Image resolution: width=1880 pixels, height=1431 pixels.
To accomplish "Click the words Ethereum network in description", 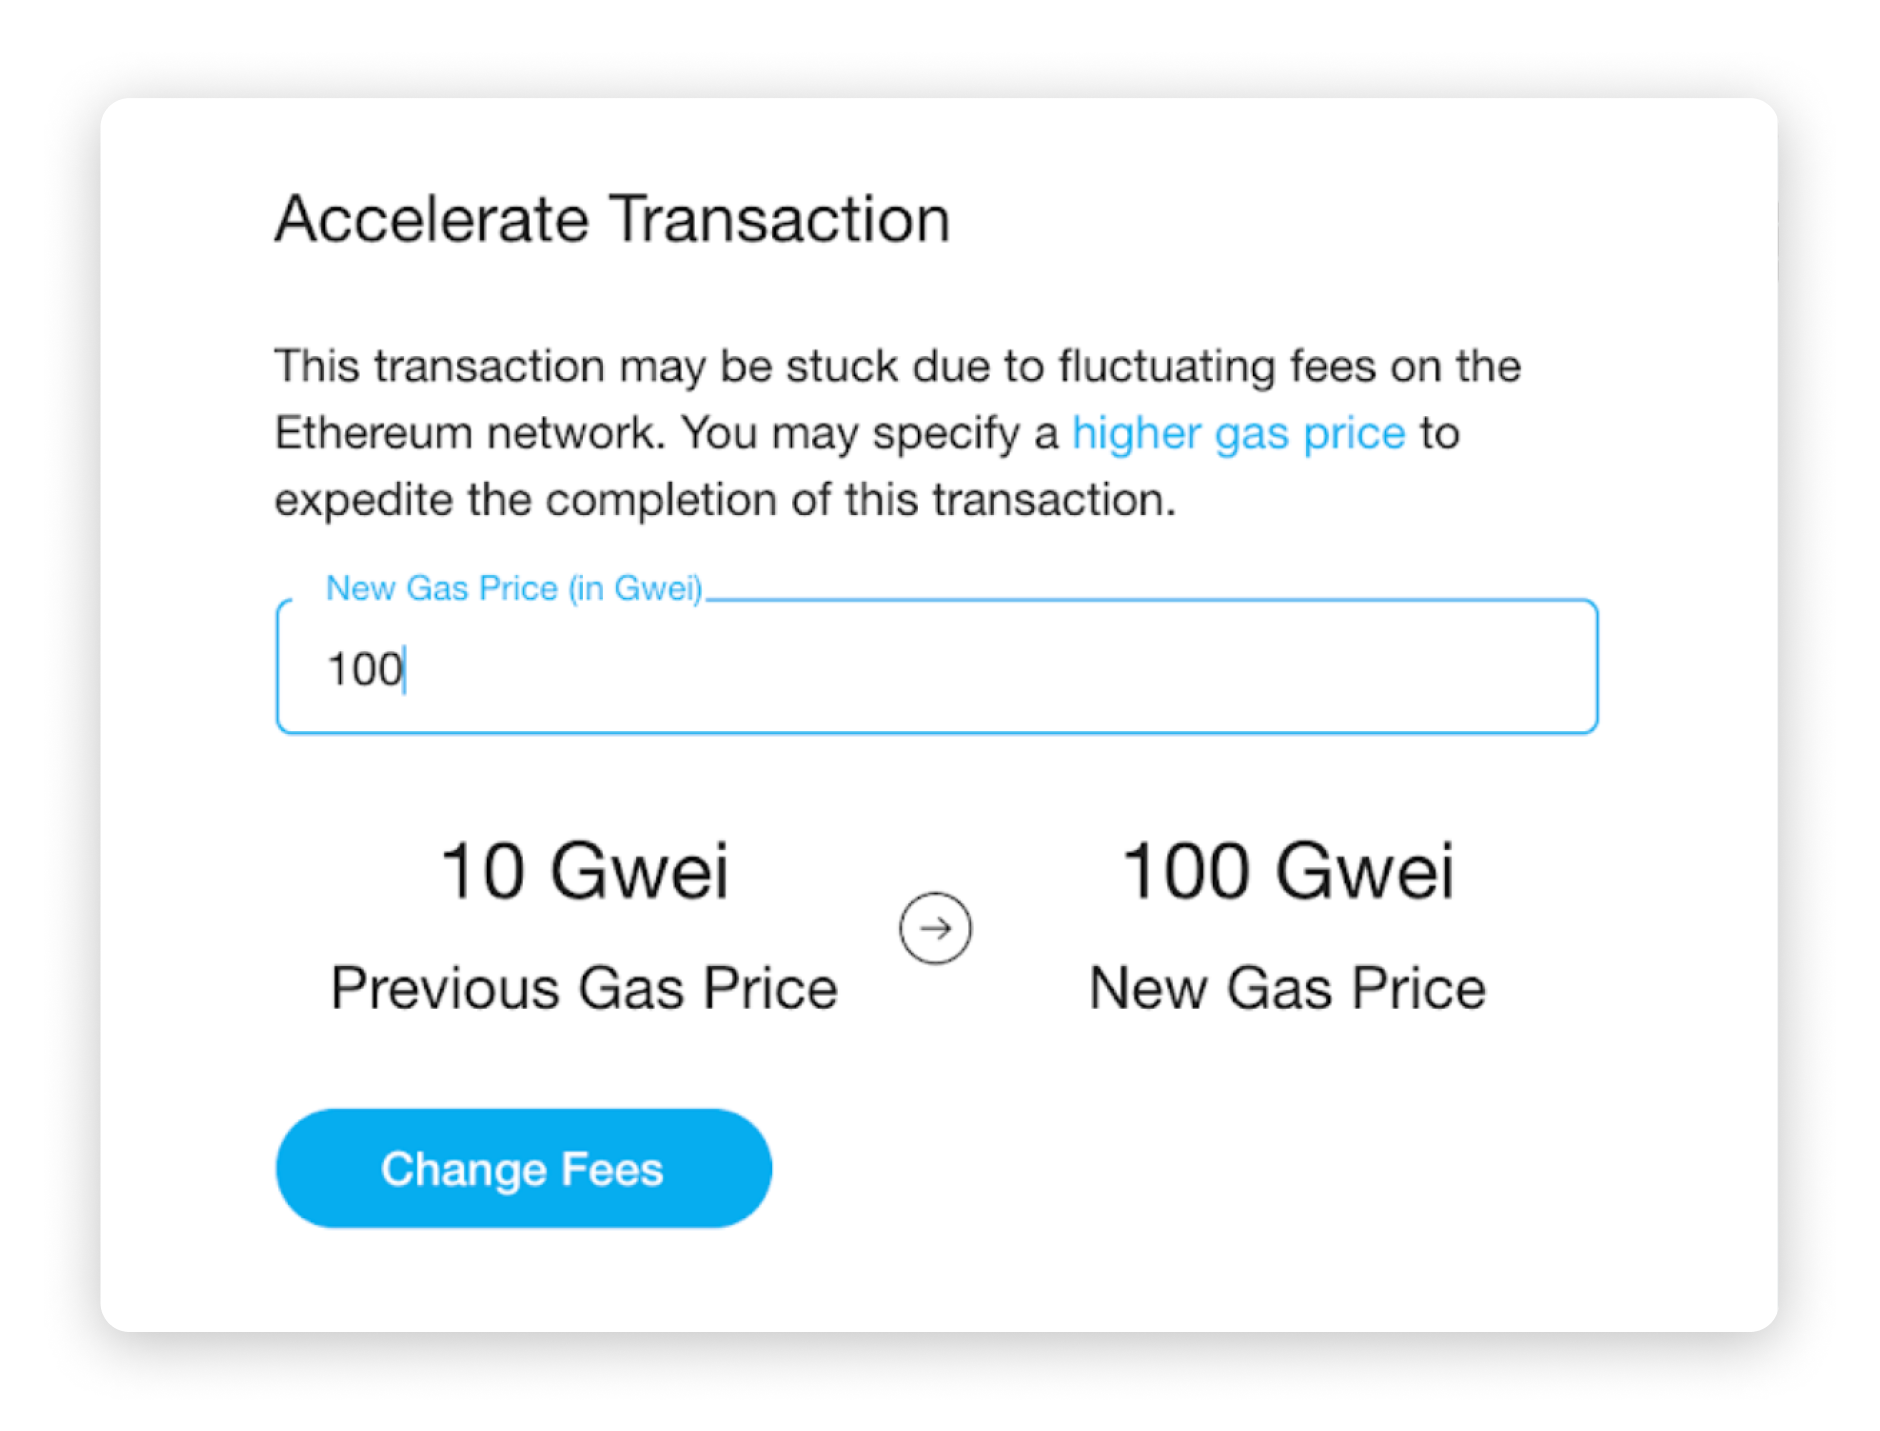I will coord(470,433).
